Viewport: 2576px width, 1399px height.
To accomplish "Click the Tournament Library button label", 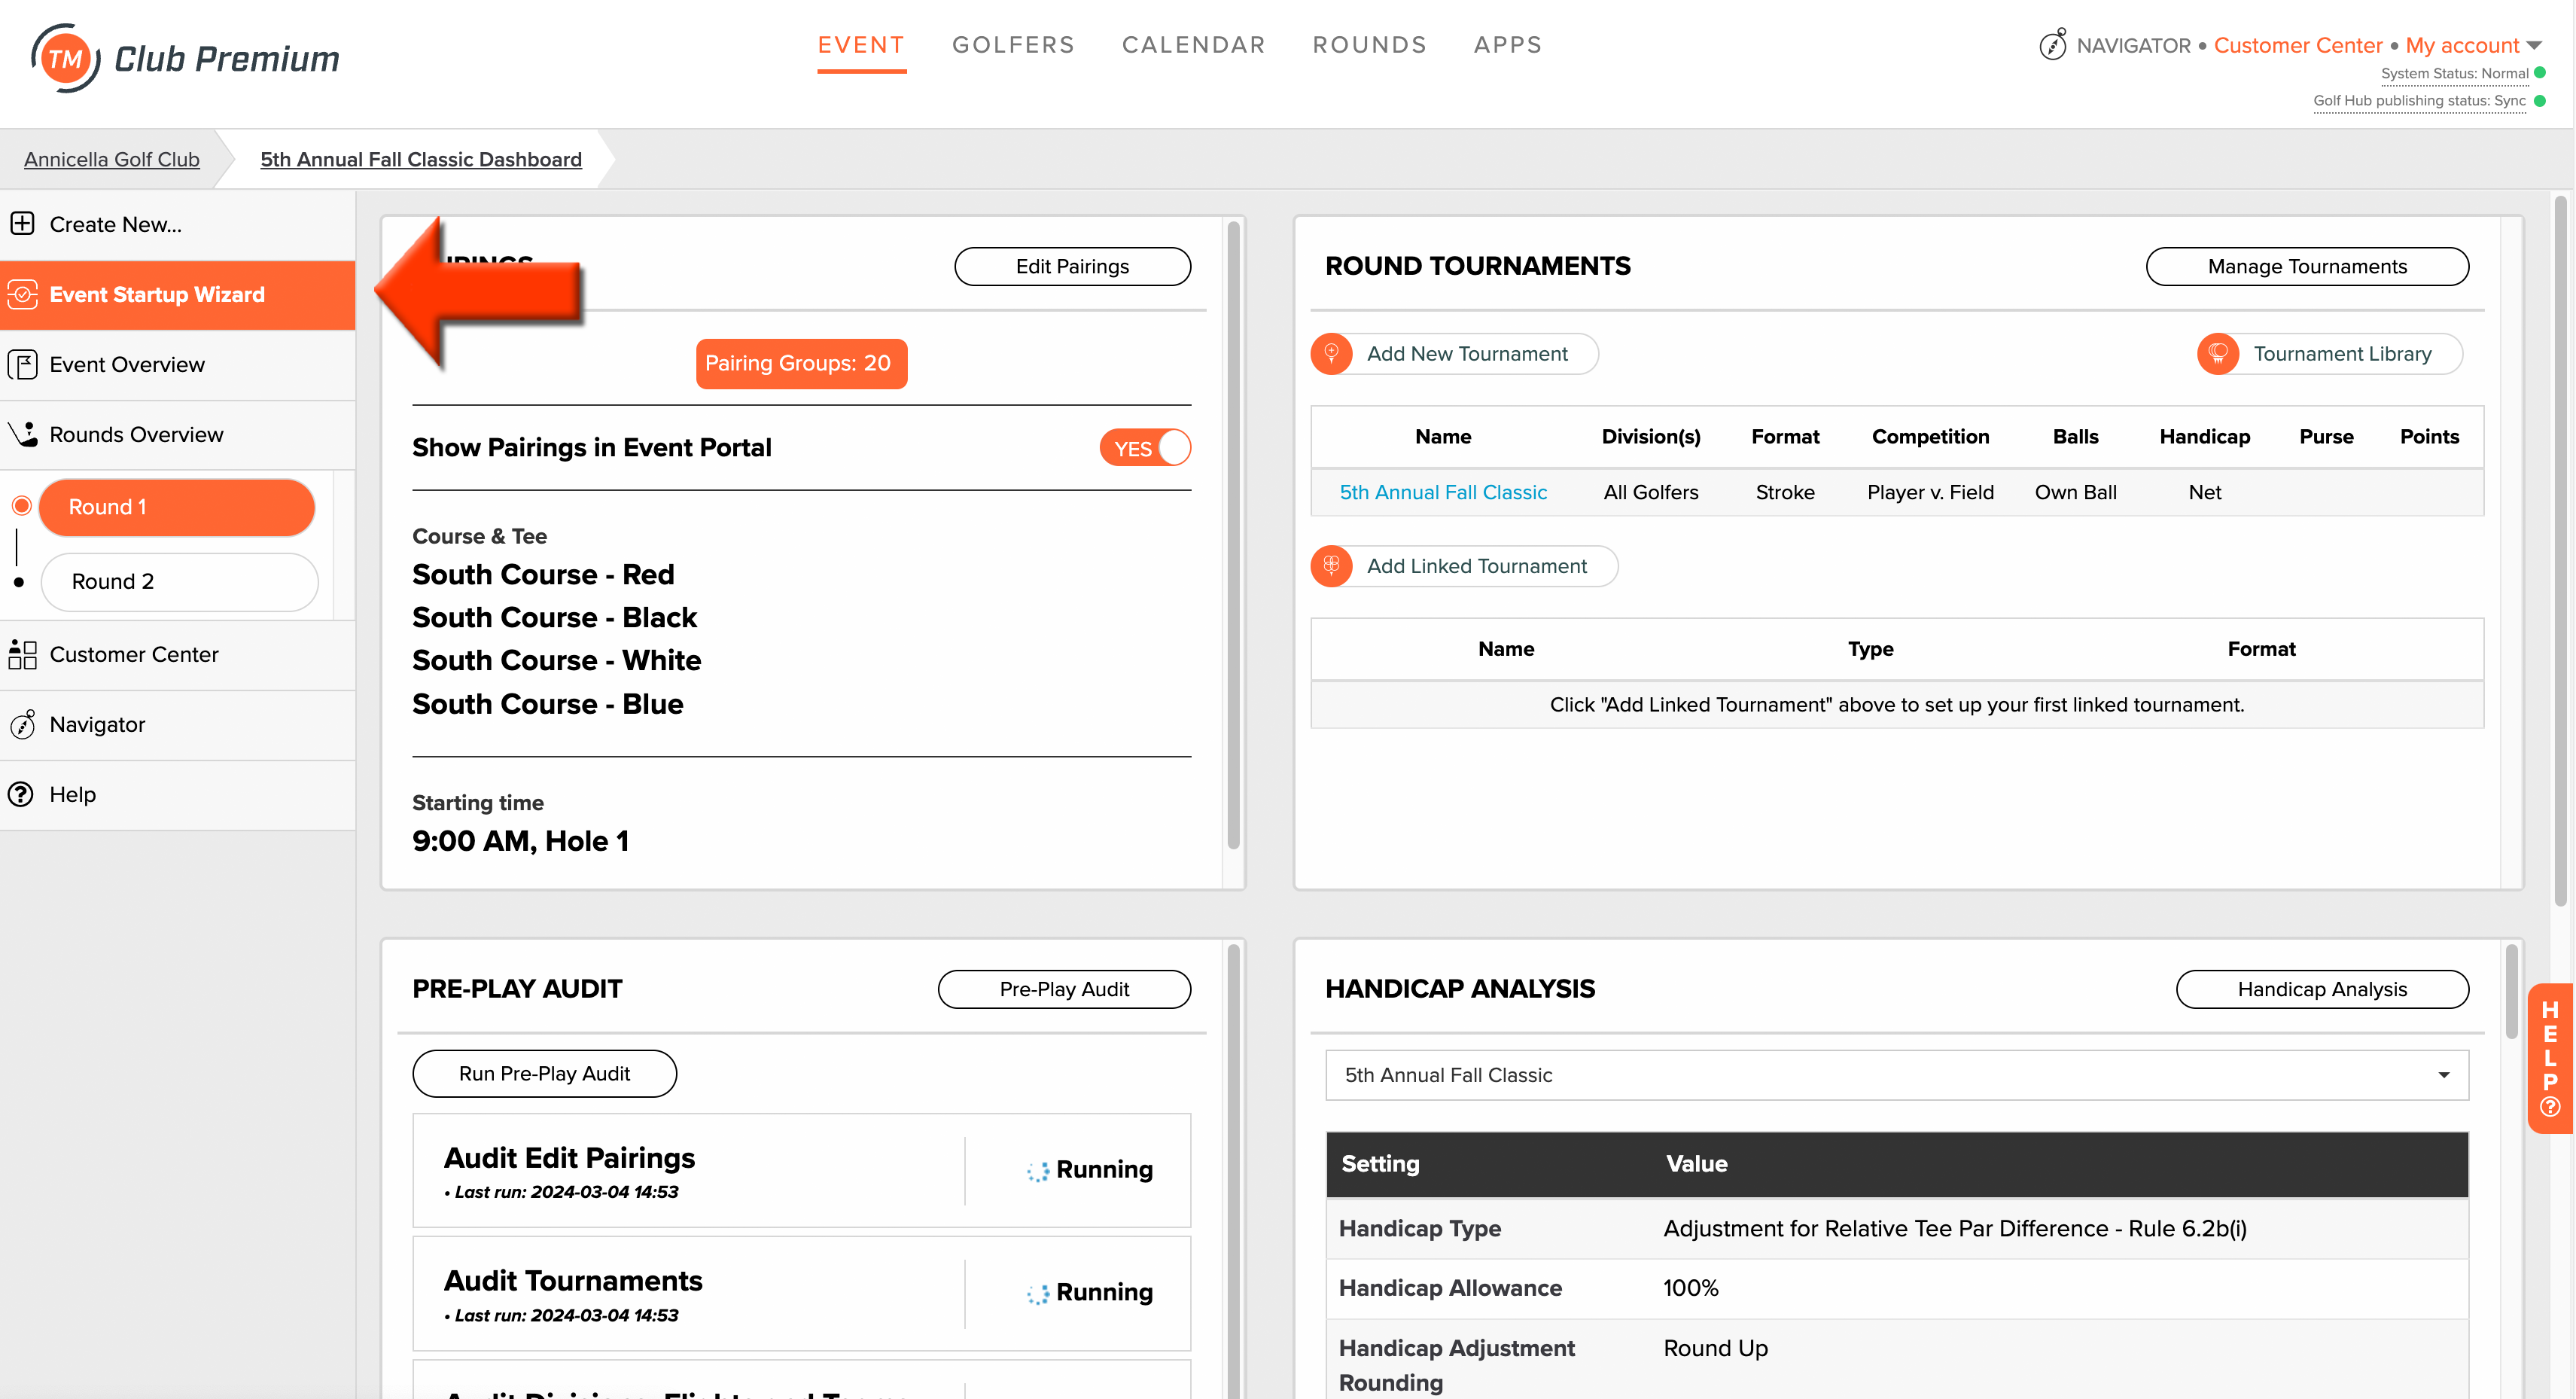I will 2342,354.
